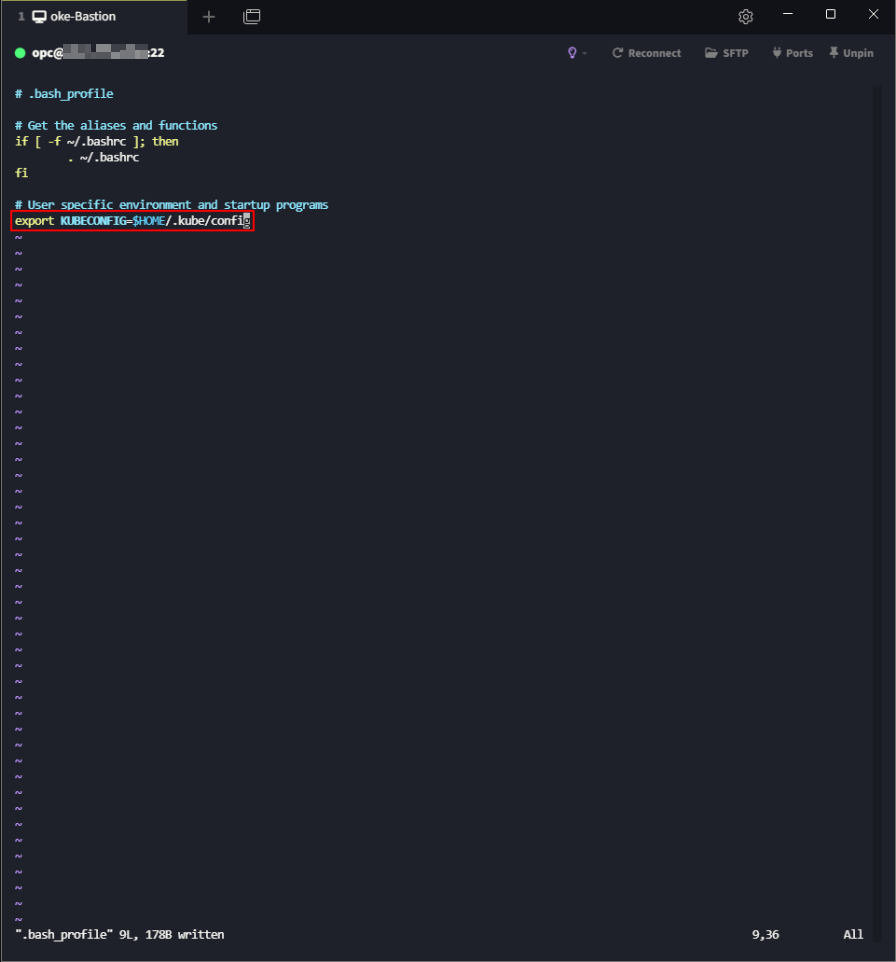Unpin the session toolbar
The width and height of the screenshot is (896, 962).
pos(851,53)
